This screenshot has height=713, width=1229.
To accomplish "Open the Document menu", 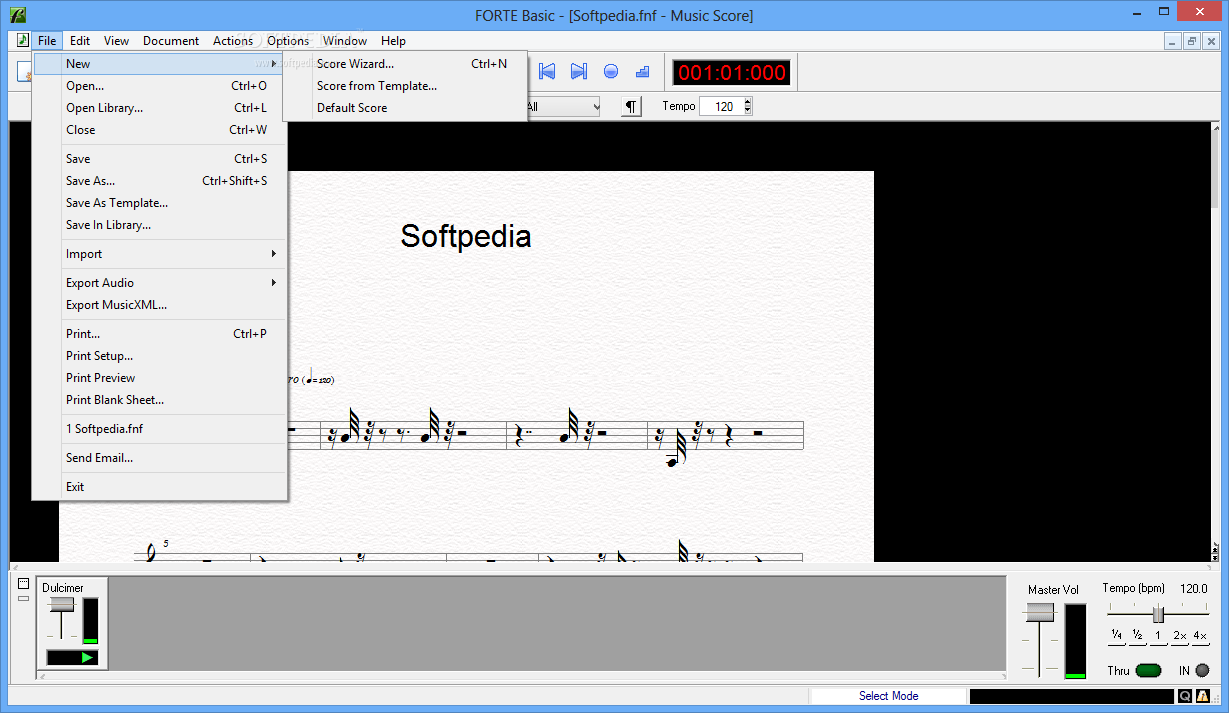I will click(x=171, y=41).
